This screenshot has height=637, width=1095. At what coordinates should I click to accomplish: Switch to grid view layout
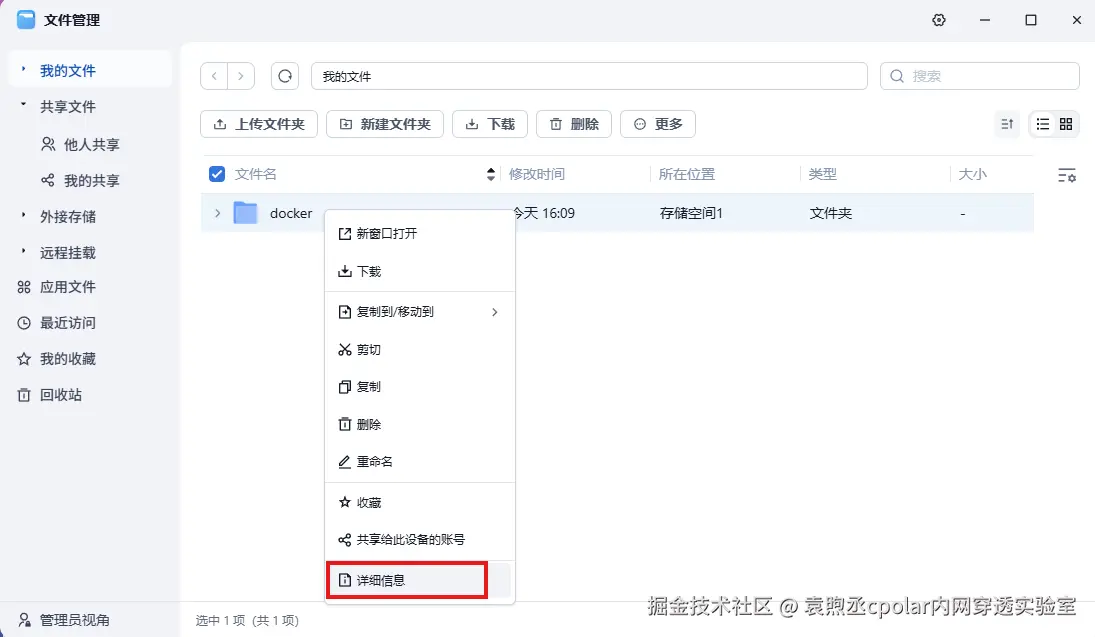click(1066, 124)
